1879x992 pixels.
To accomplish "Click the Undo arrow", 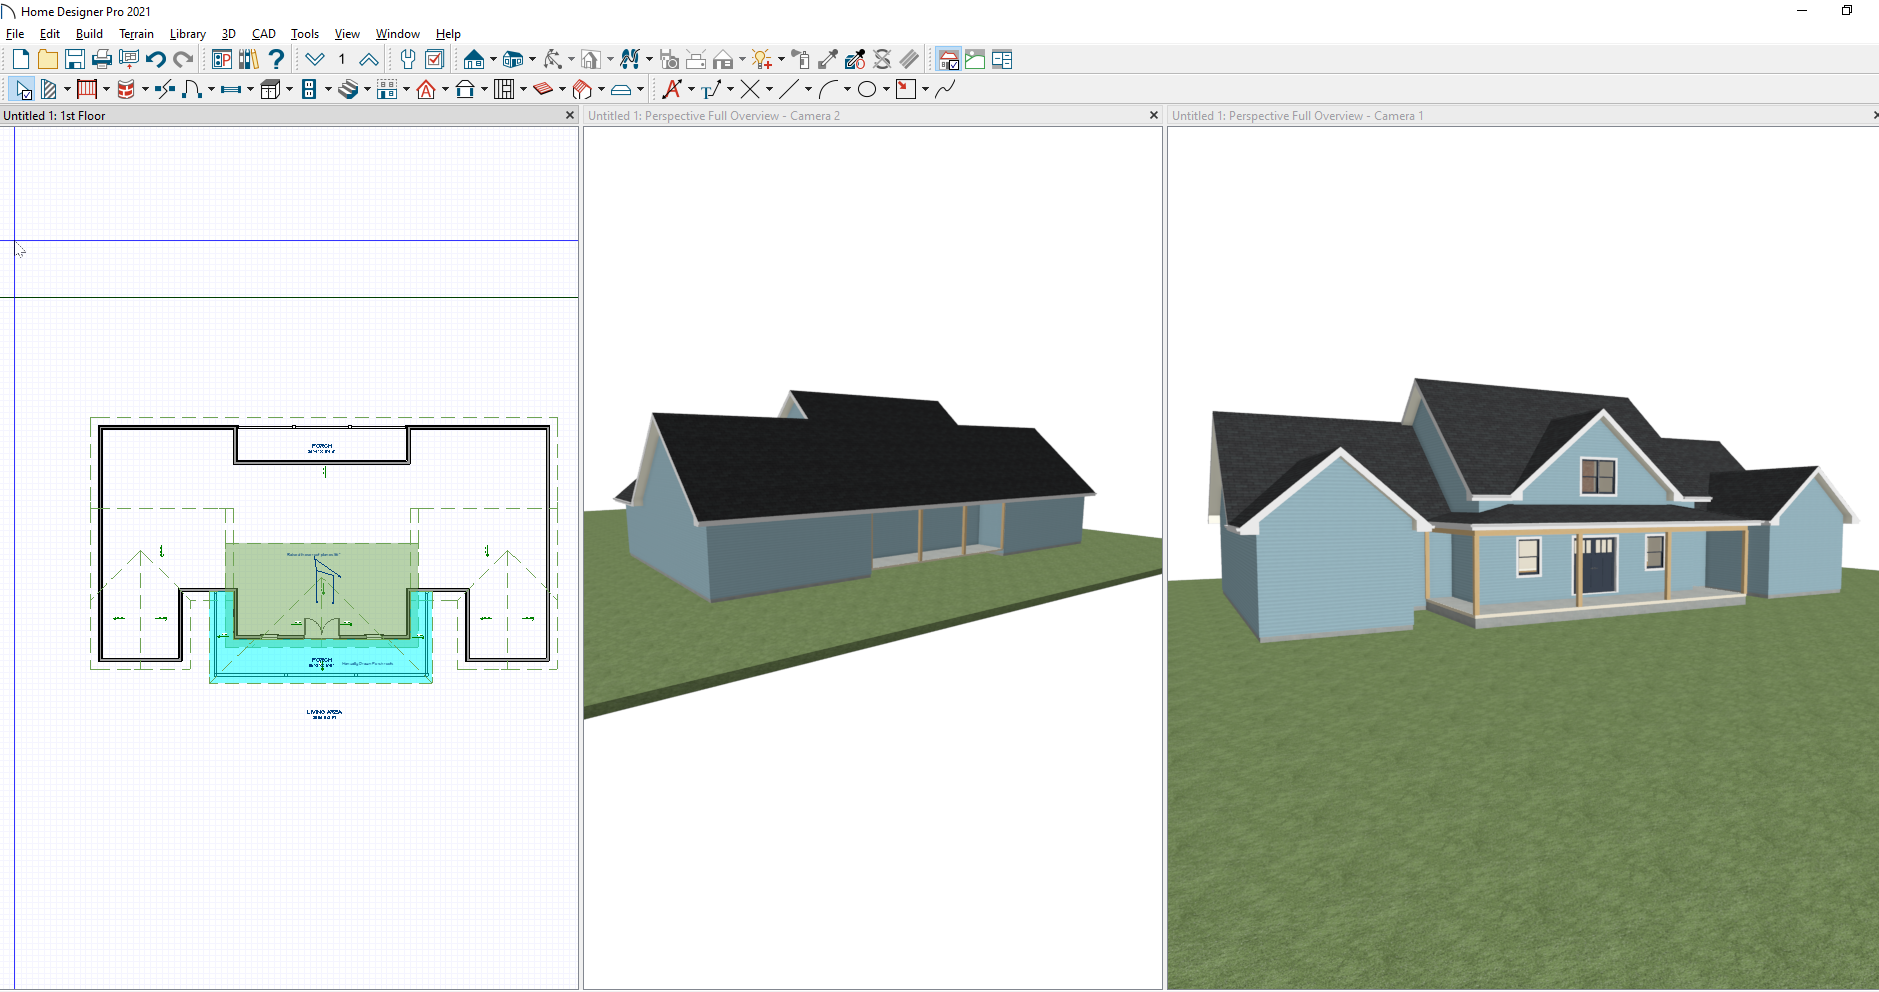I will 156,60.
